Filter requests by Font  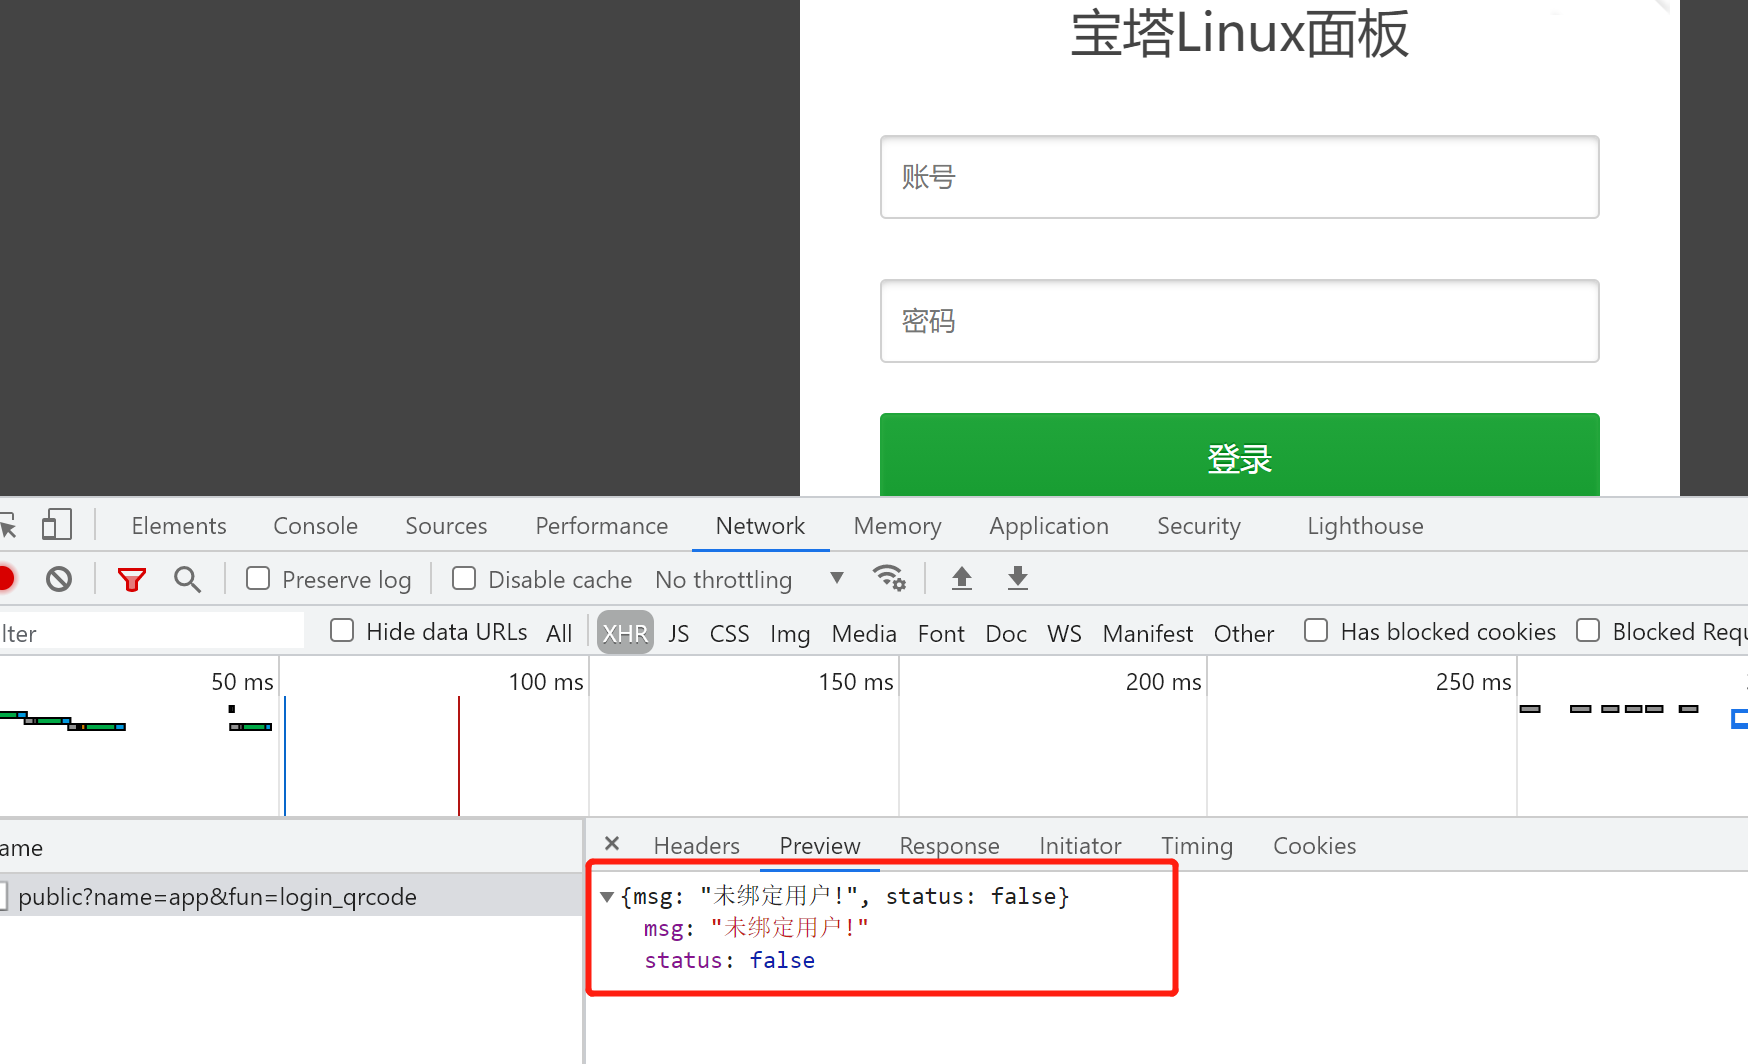click(941, 633)
